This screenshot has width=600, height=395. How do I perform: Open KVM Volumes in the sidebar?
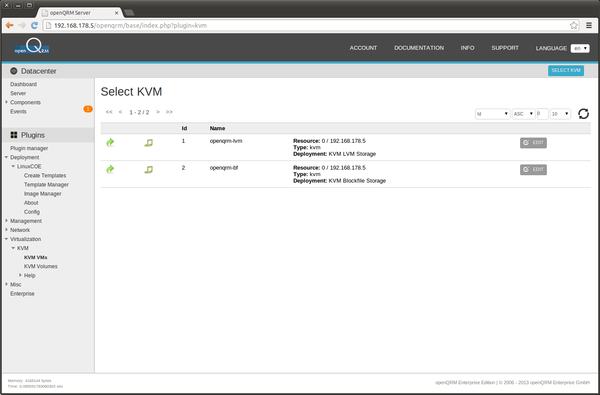(41, 266)
